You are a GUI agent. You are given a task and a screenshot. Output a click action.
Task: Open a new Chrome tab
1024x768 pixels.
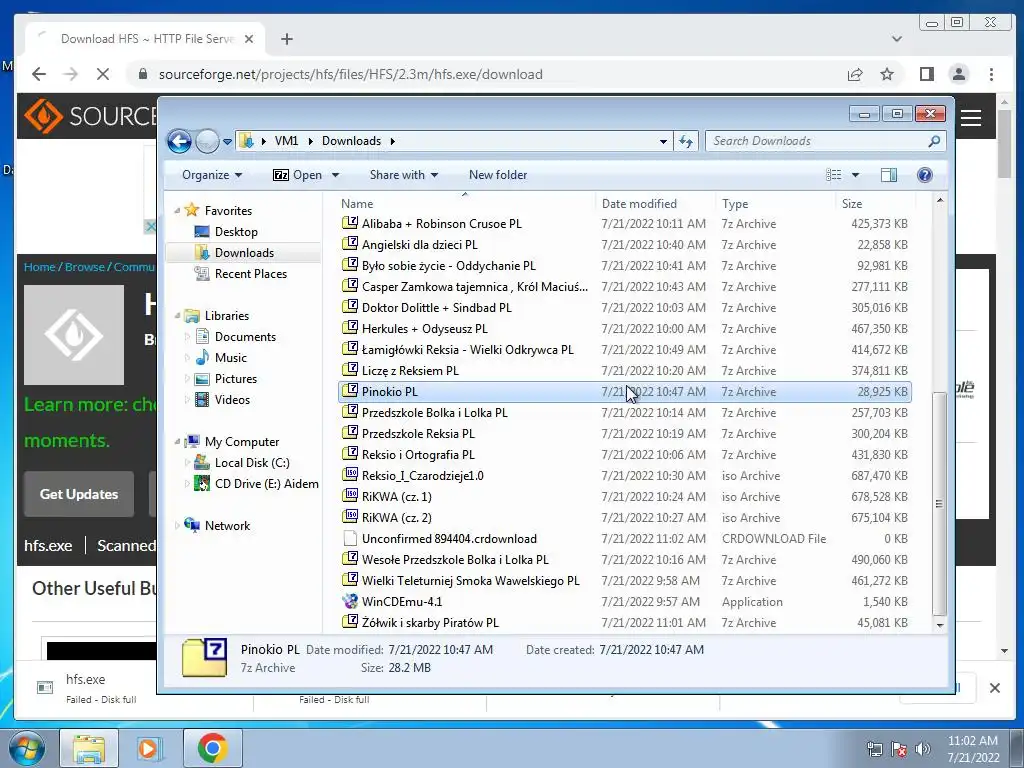click(x=287, y=39)
